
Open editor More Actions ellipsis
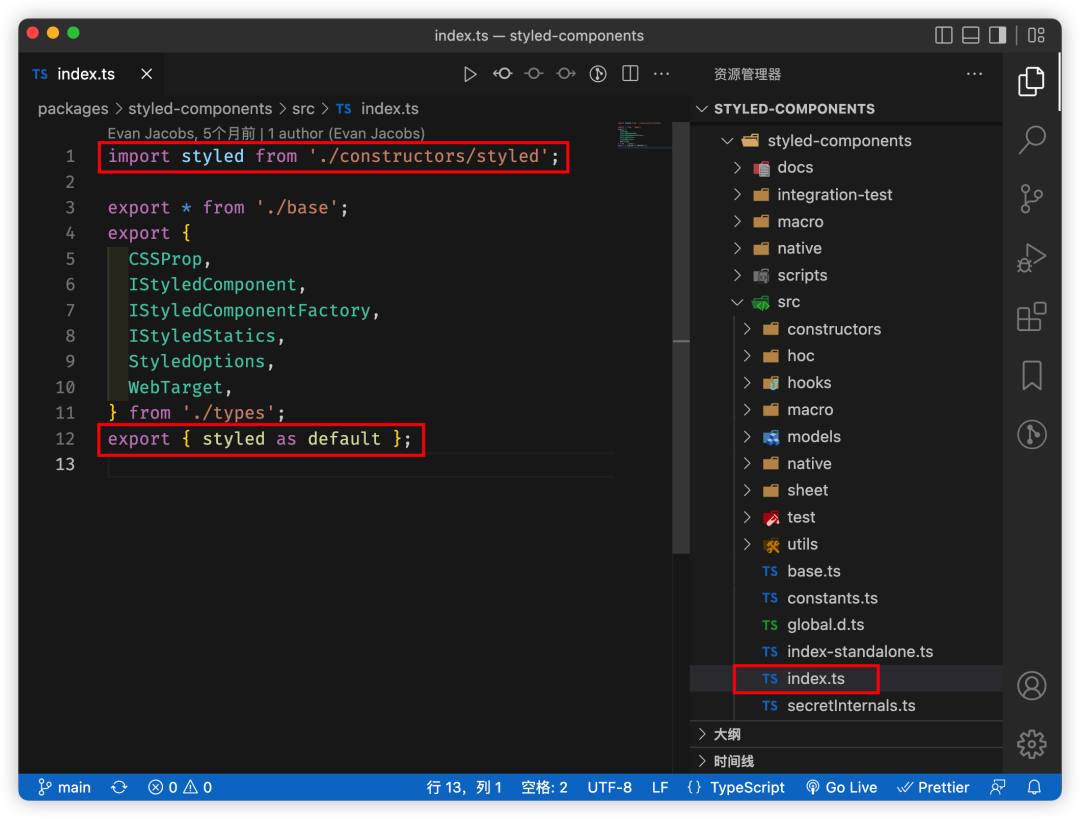pyautogui.click(x=661, y=74)
